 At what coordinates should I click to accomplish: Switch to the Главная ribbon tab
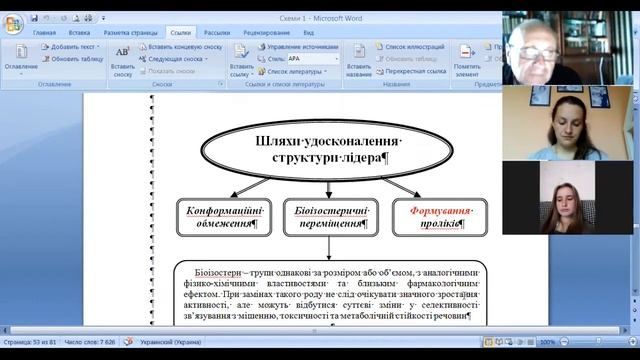(44, 33)
